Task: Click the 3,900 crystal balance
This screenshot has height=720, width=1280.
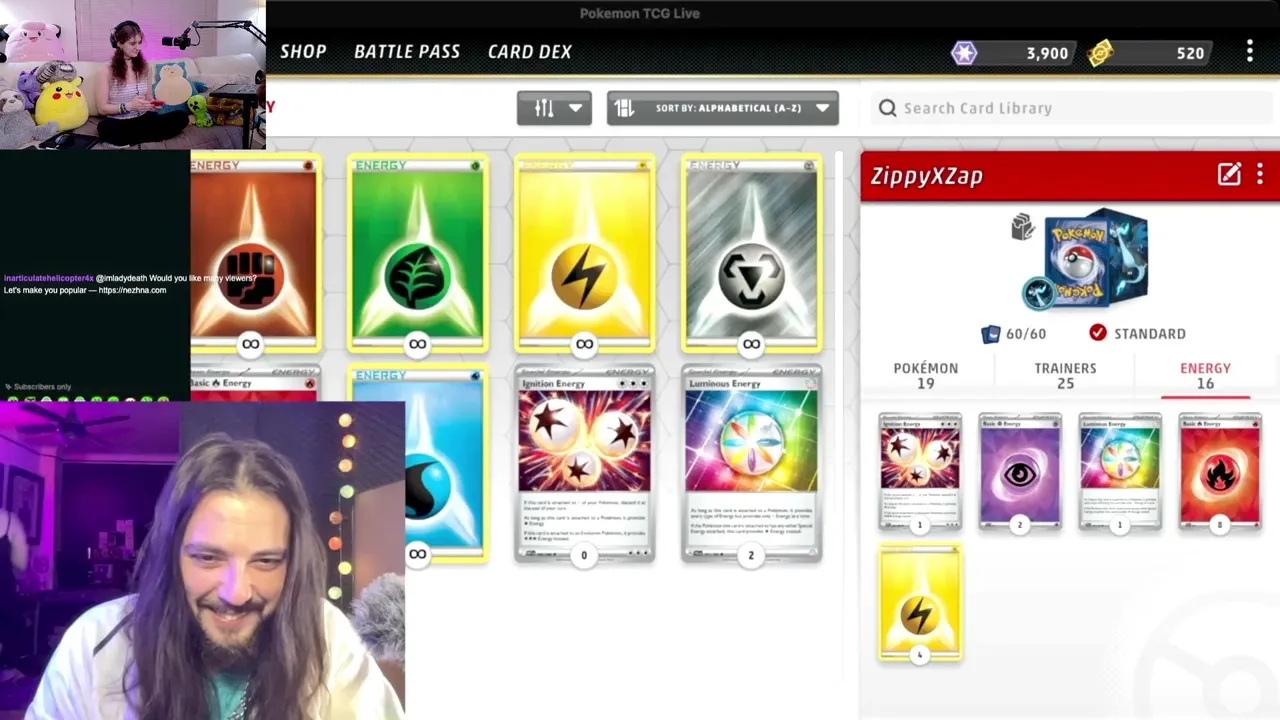Action: [1047, 53]
